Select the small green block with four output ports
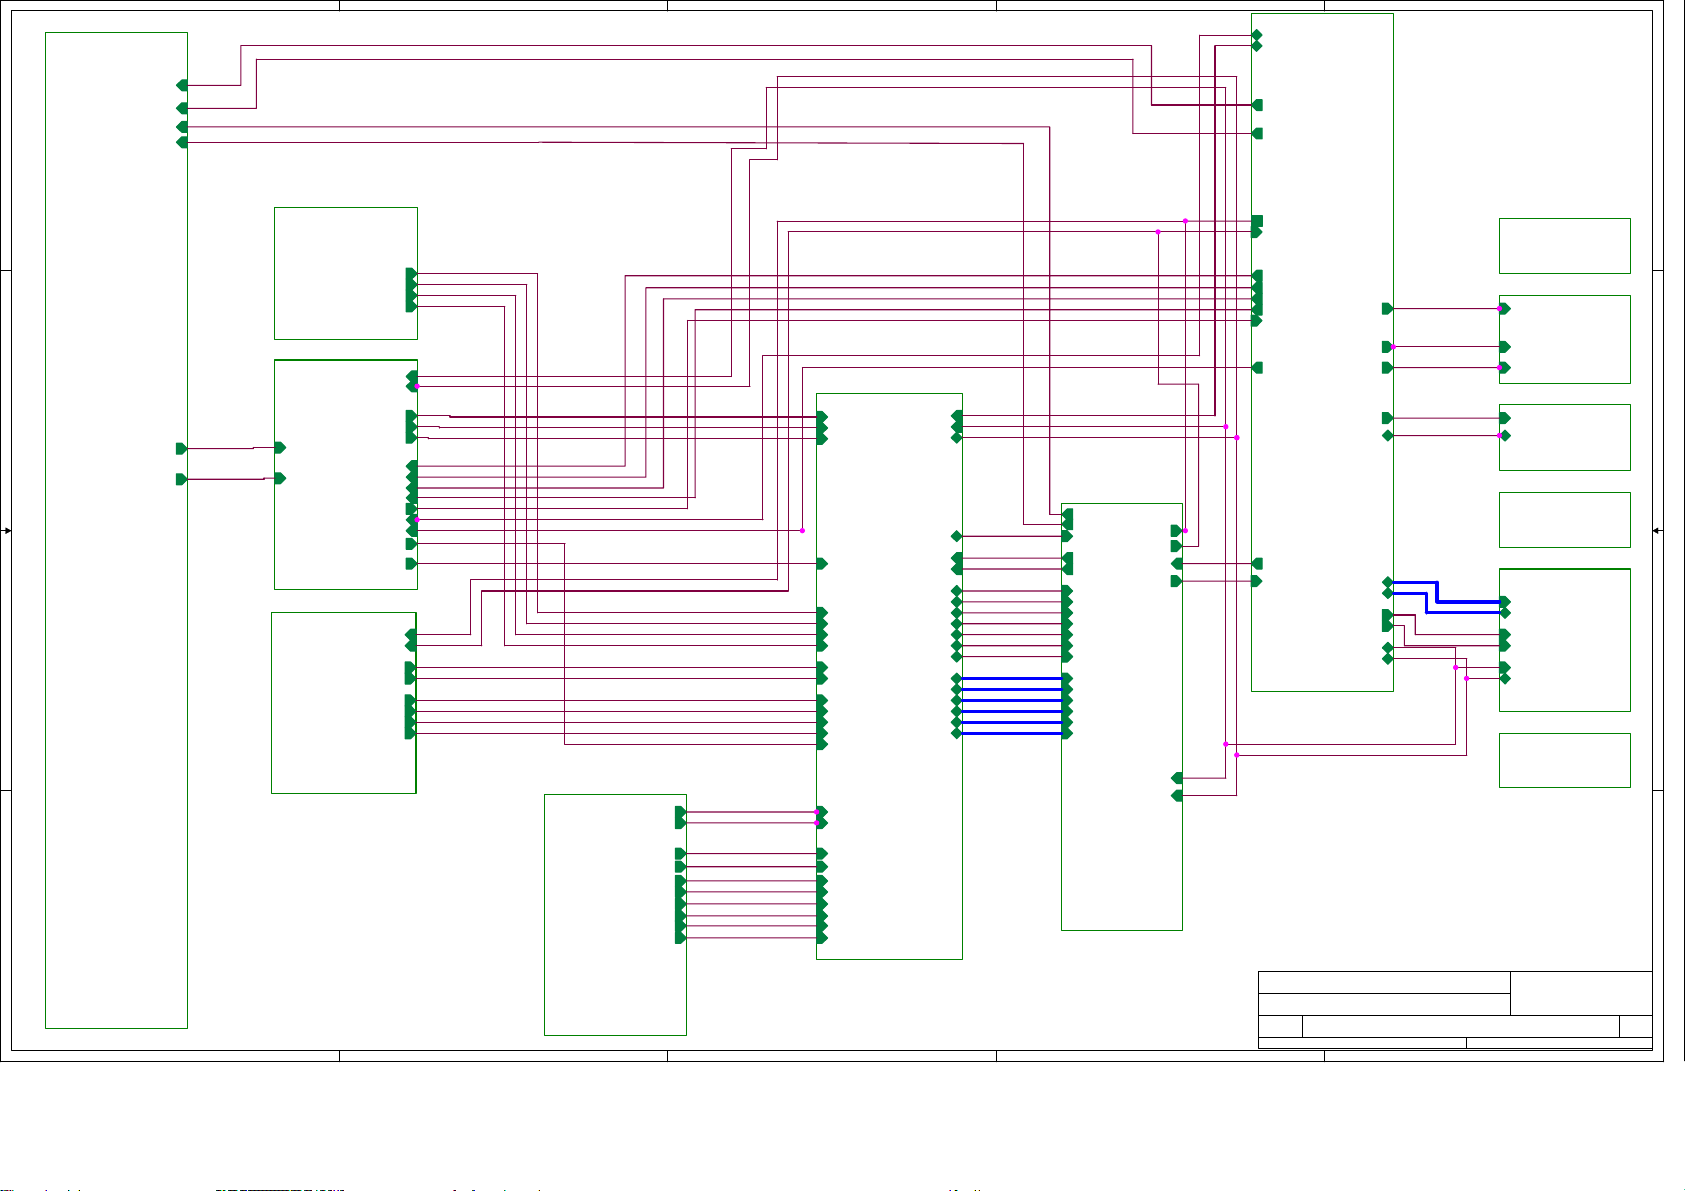Image resolution: width=1685 pixels, height=1191 pixels. (345, 273)
